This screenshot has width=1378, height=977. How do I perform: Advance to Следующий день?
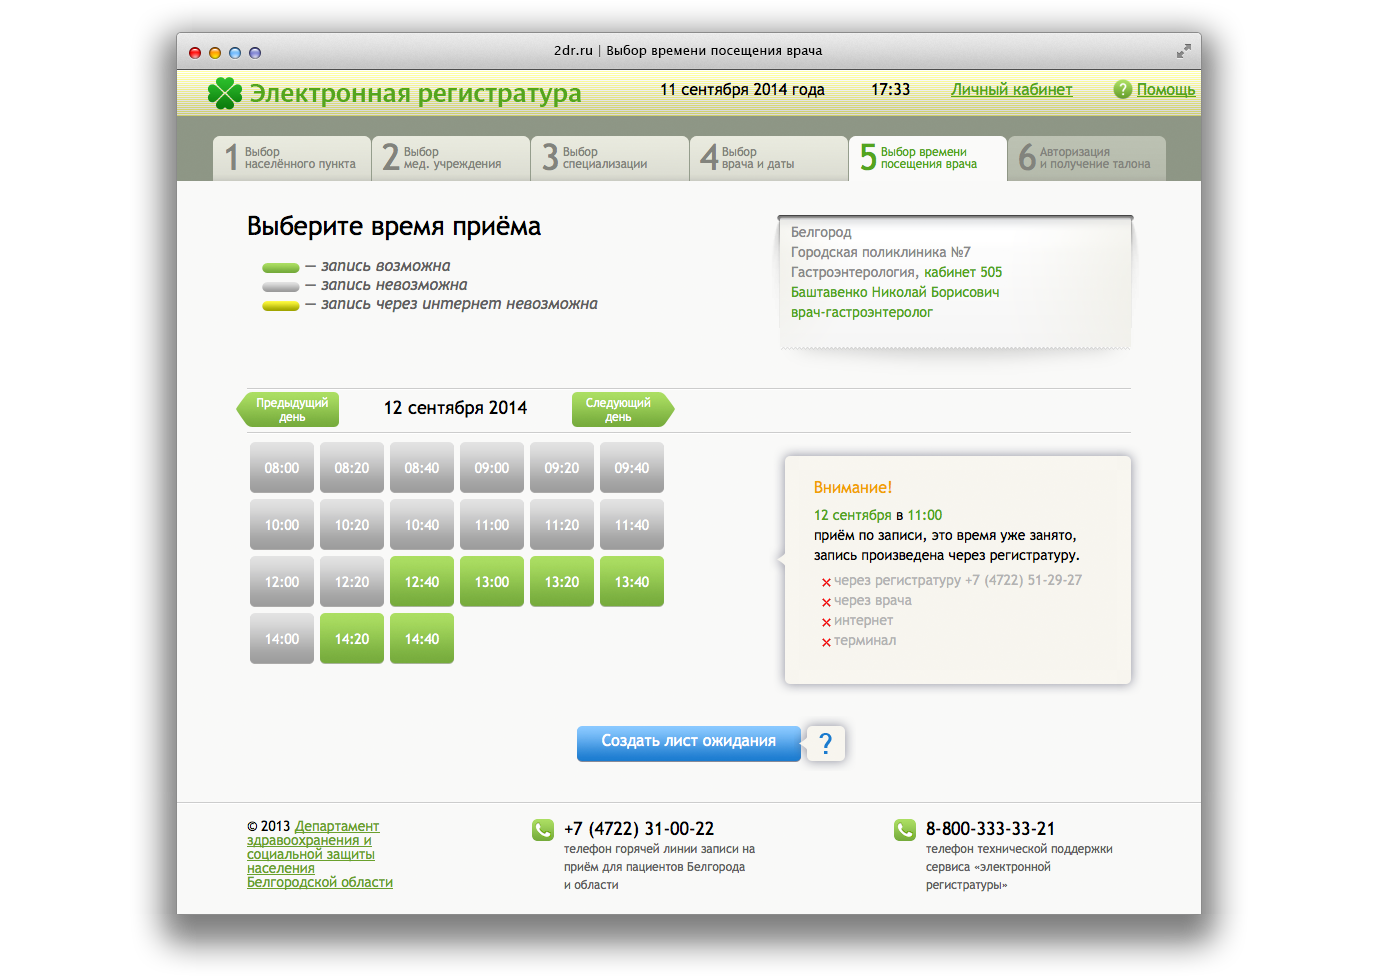tap(620, 410)
